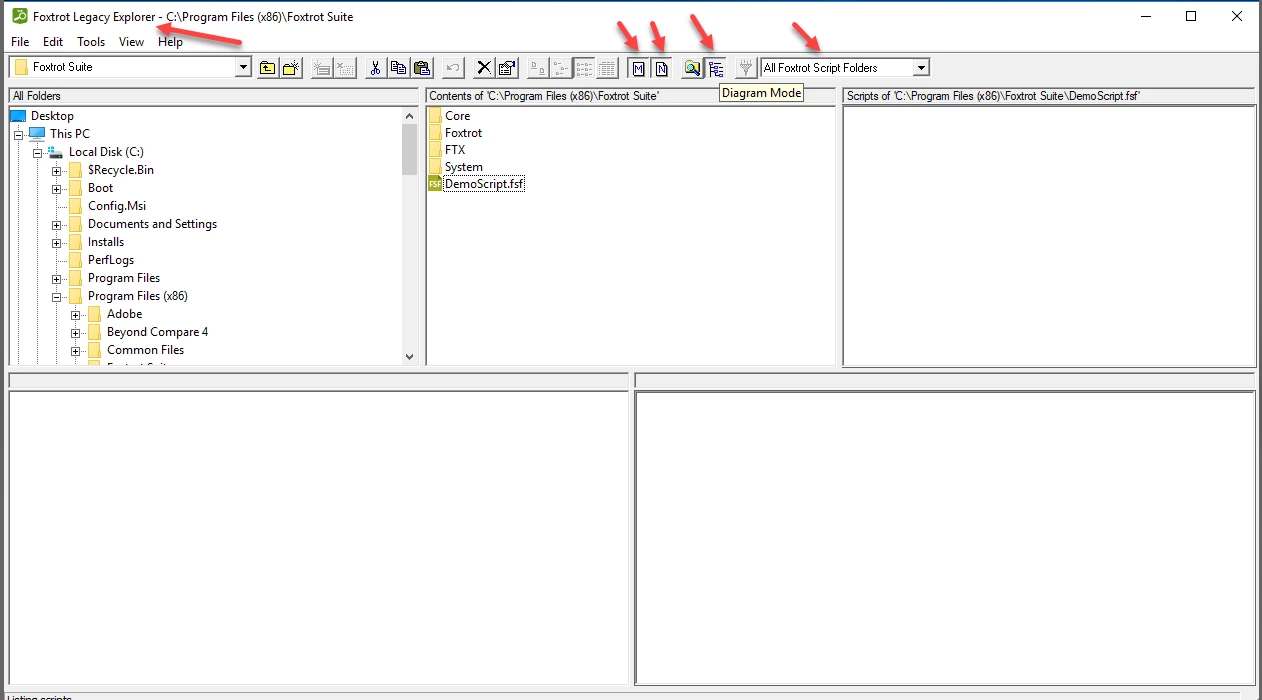Click folder tree scrollbar up arrow
Screen dimensions: 1262x700
(409, 115)
